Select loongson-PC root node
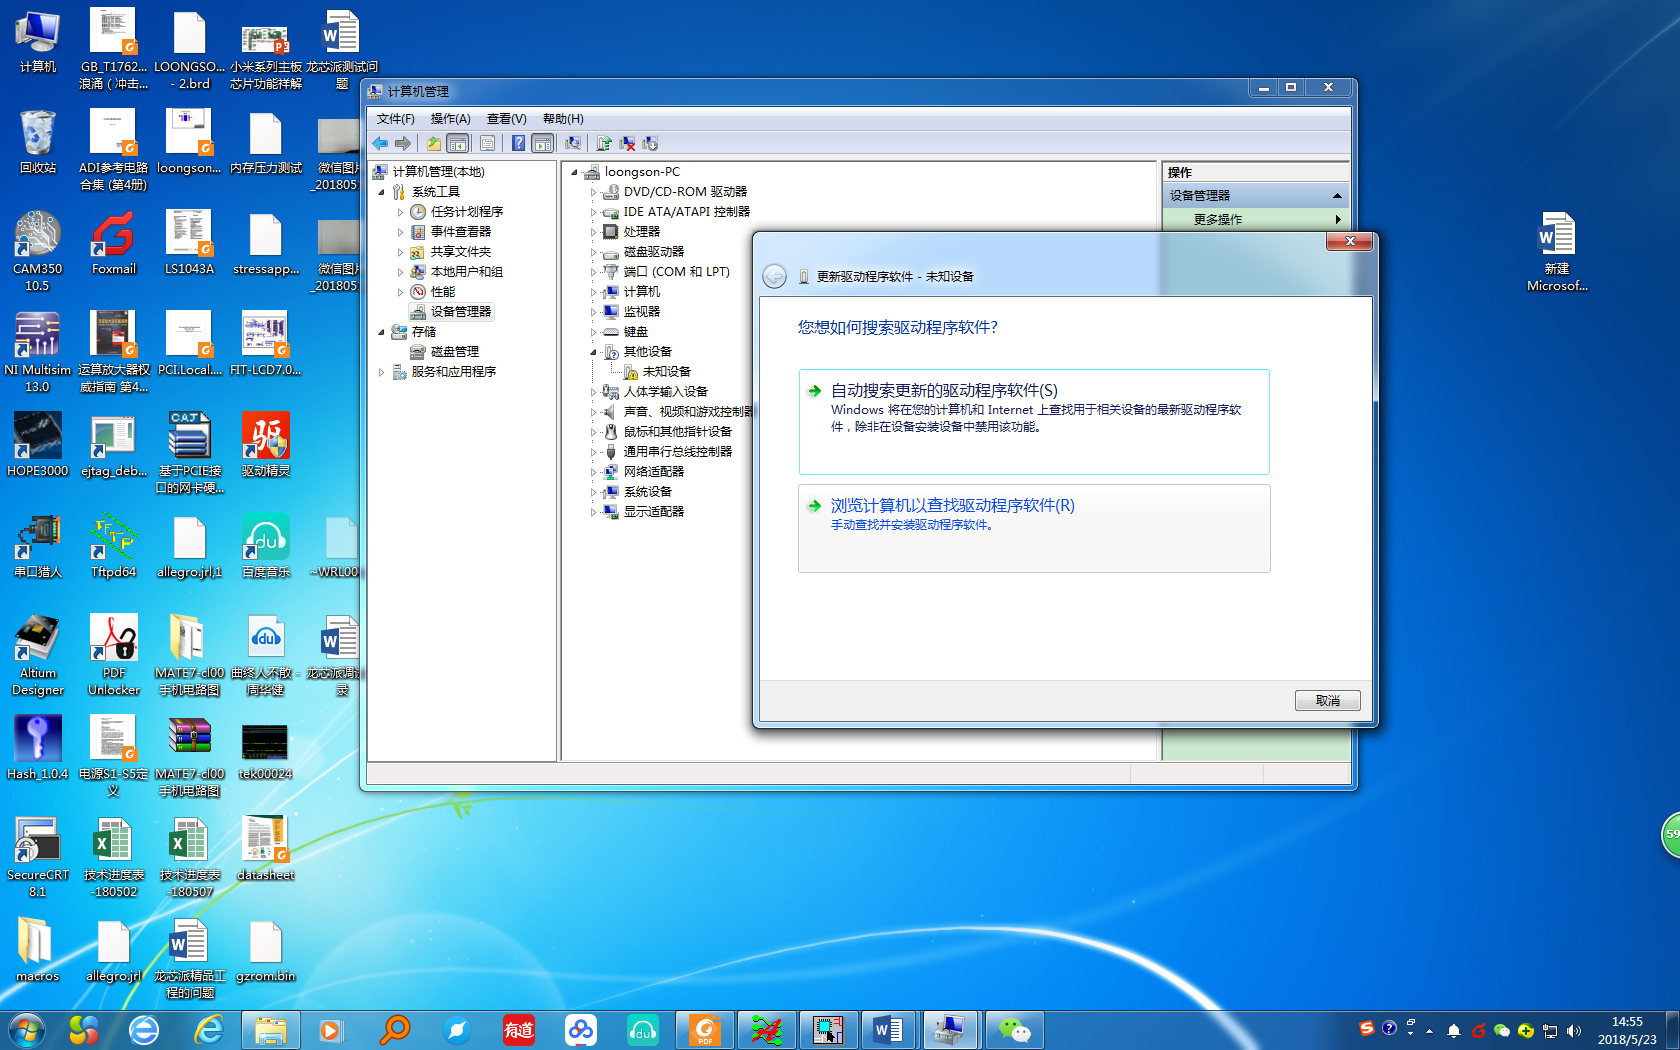The width and height of the screenshot is (1680, 1050). pyautogui.click(x=642, y=172)
